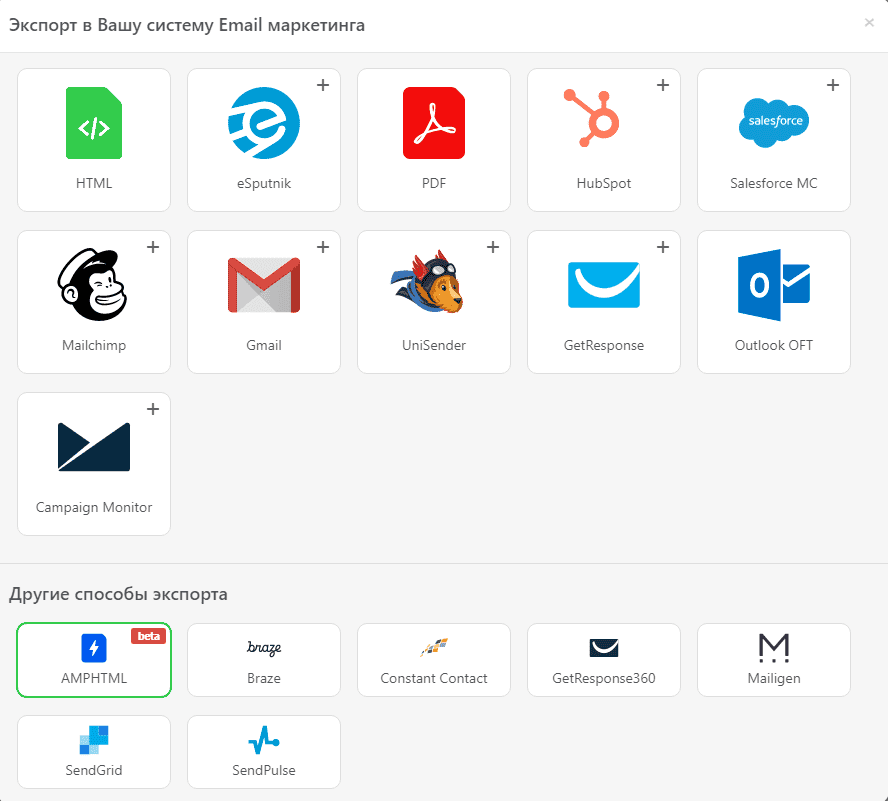Open the Constant Contact export option
Screen dimensions: 888x801
coord(433,660)
